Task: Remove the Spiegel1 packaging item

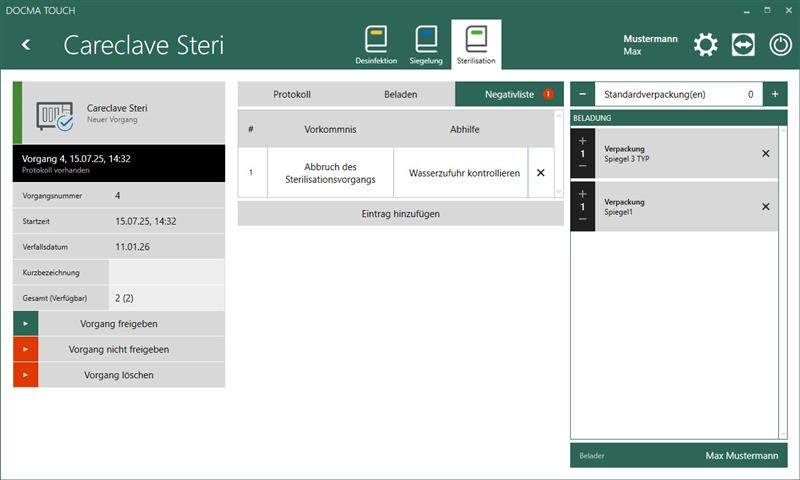Action: (x=766, y=207)
